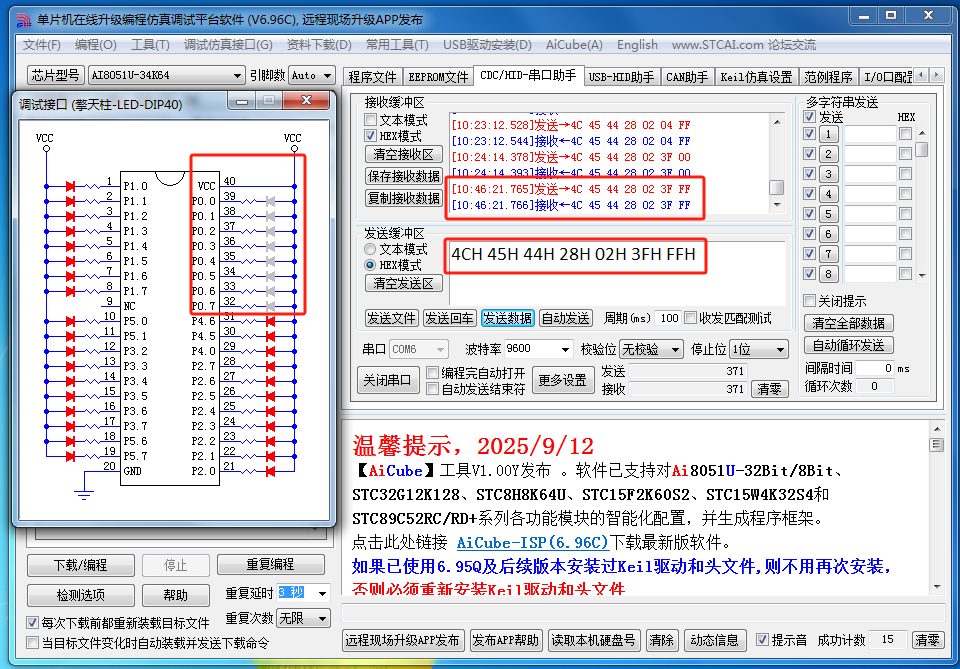This screenshot has width=960, height=669.
Task: Toggle the HEX checkbox for send string 1
Action: point(905,134)
